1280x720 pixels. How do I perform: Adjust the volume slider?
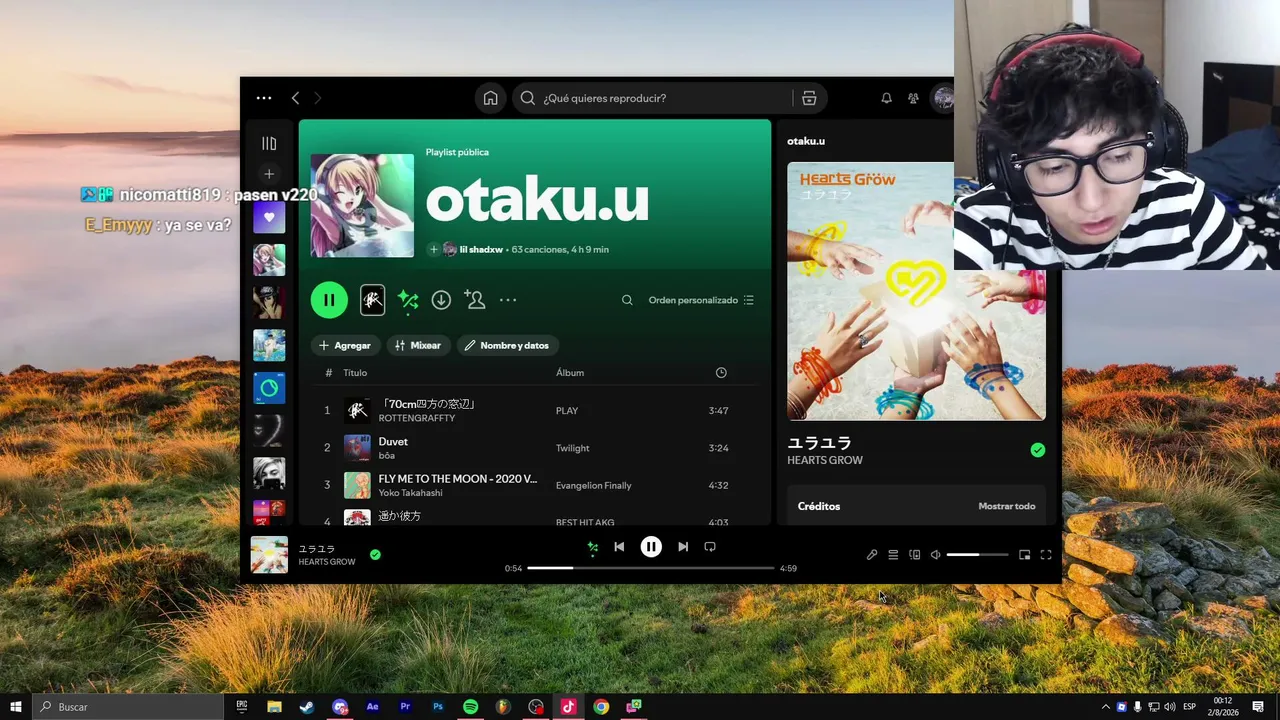click(x=977, y=555)
